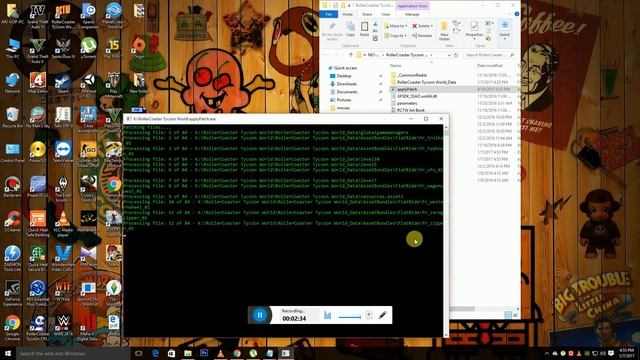Show hidden system tray icons
The height and width of the screenshot is (360, 640).
[547, 353]
